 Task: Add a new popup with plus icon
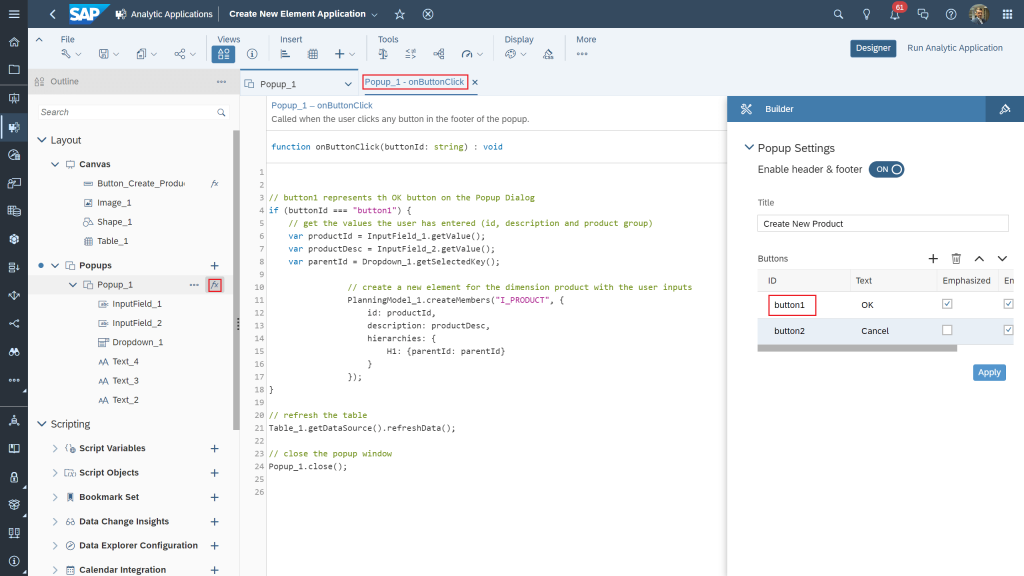point(214,266)
